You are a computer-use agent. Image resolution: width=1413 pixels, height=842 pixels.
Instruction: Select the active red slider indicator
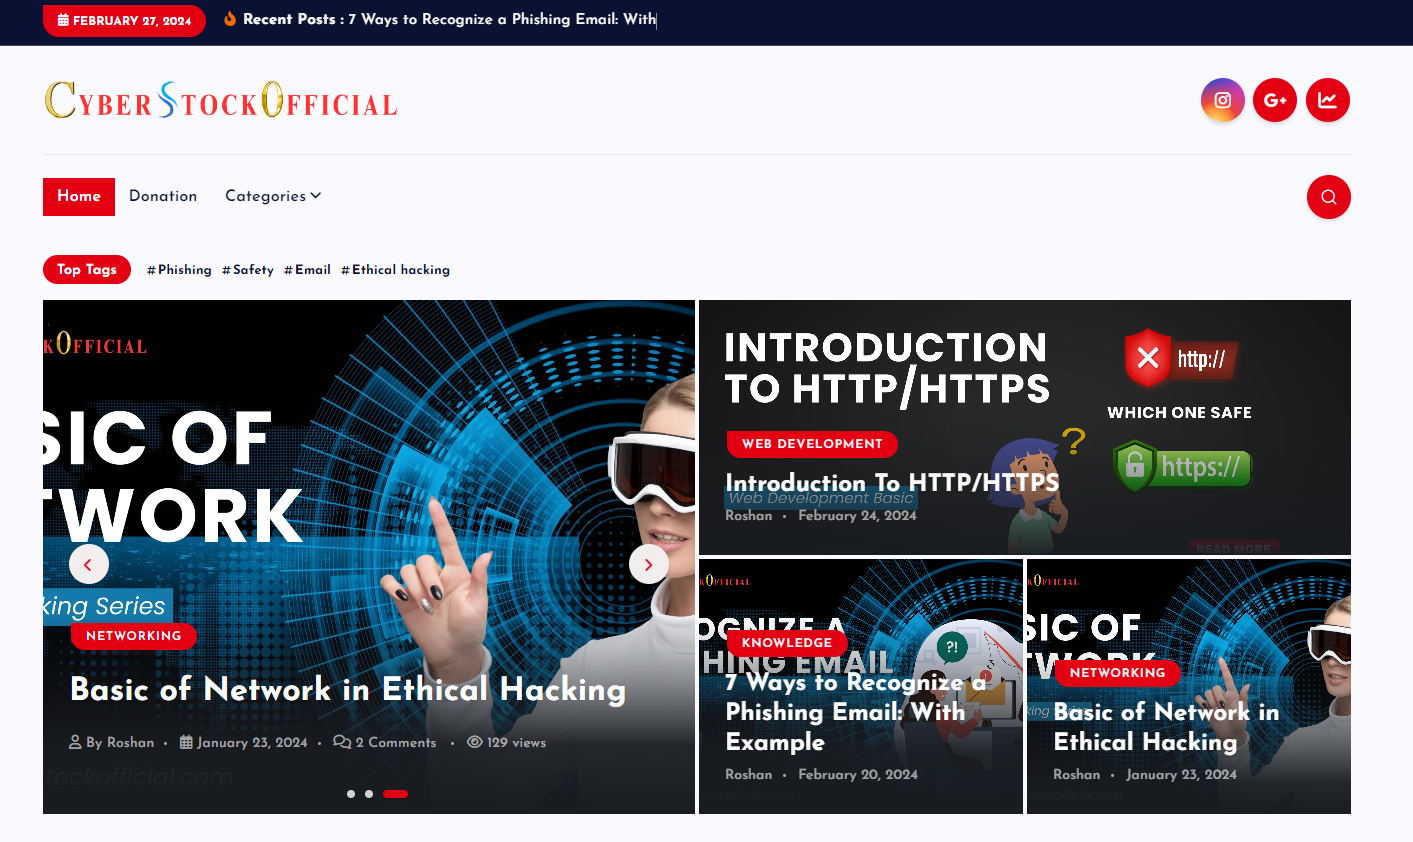point(395,794)
